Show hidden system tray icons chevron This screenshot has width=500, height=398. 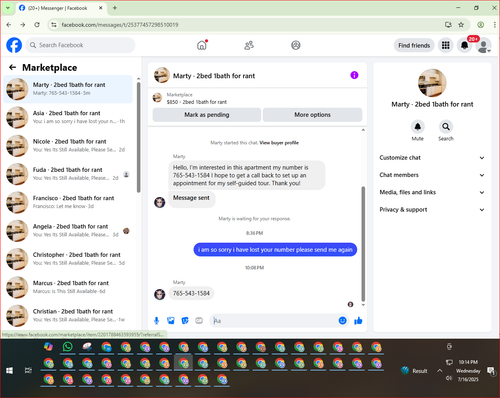pos(440,370)
